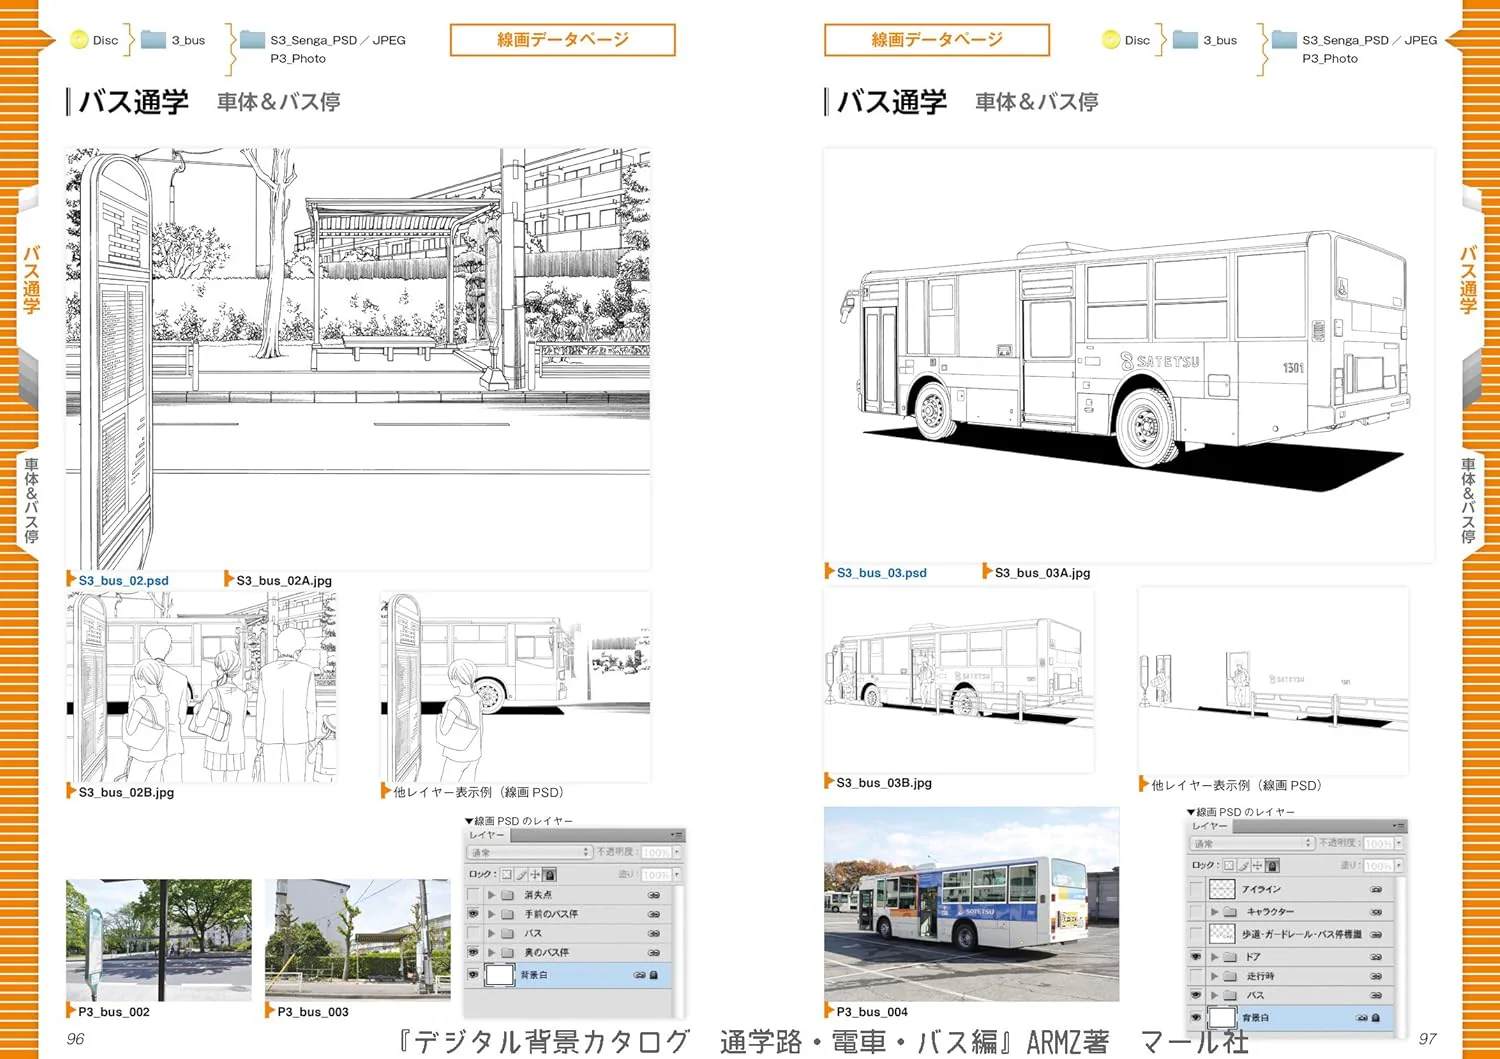Expand the ドア layer group triangle
Image resolution: width=1500 pixels, height=1059 pixels.
coord(1214,957)
